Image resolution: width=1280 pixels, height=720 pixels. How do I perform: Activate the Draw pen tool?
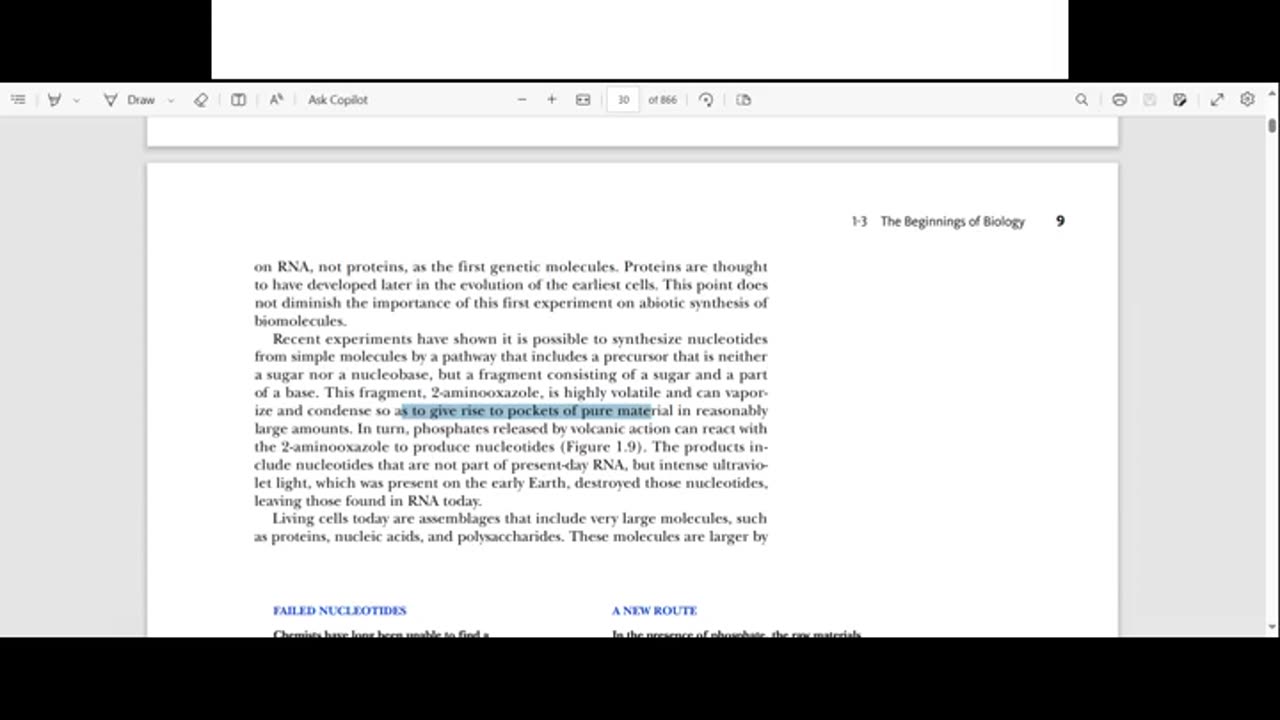click(x=111, y=100)
